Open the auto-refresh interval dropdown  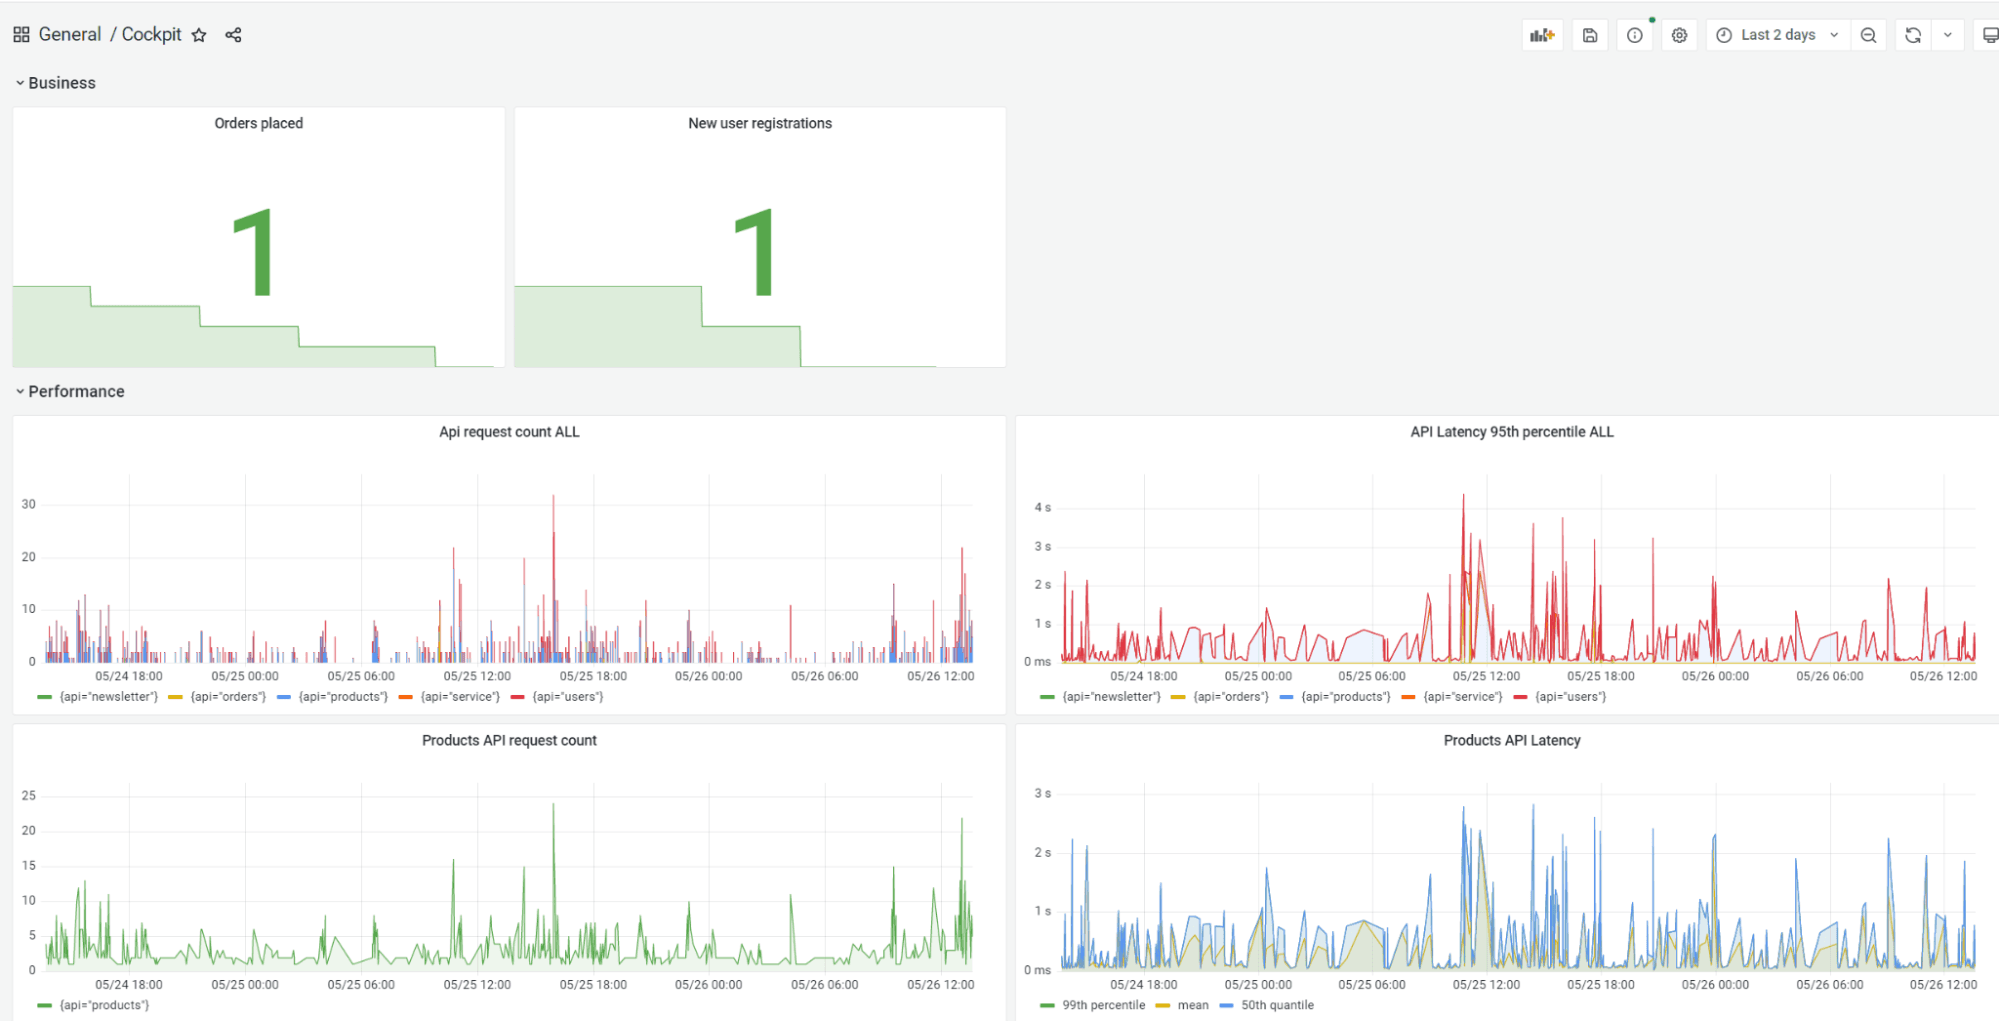[1947, 34]
